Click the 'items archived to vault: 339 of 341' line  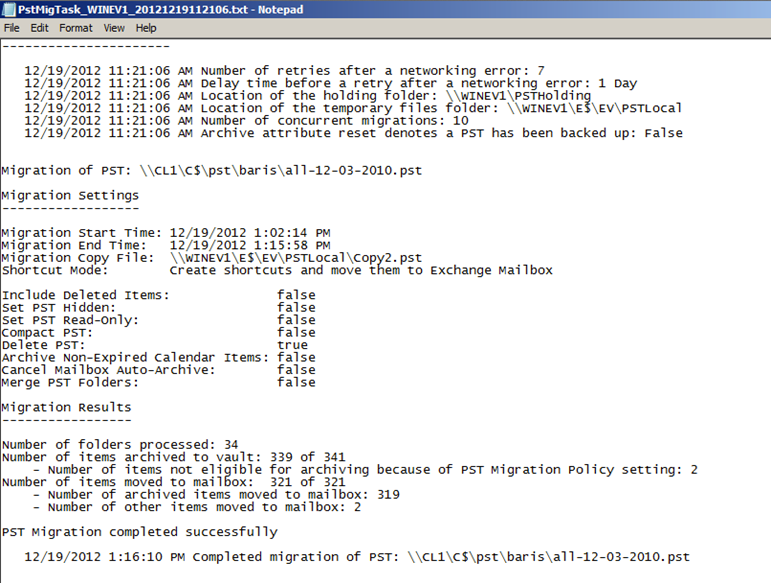pyautogui.click(x=174, y=458)
